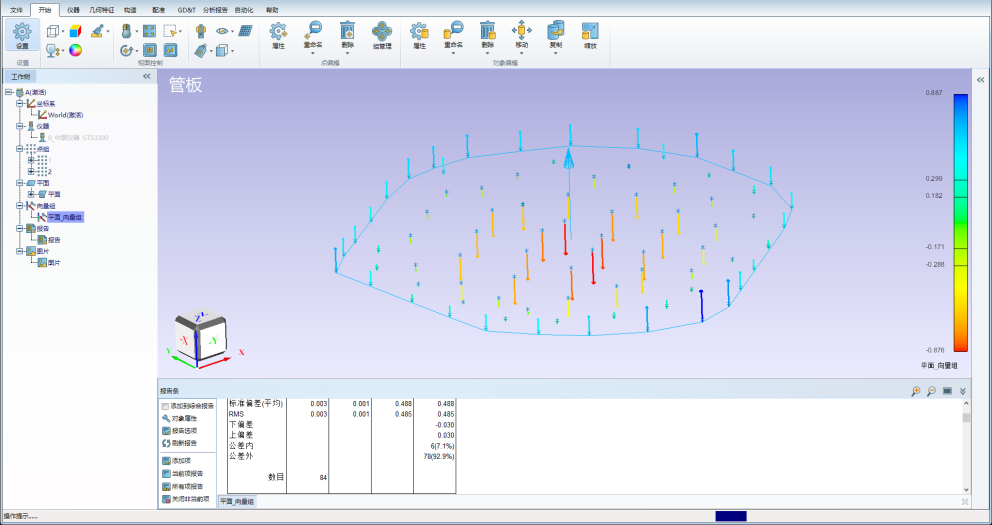Screen dimensions: 992x525
Task: Open the 复制 dropdown in object editing
Action: (556, 53)
